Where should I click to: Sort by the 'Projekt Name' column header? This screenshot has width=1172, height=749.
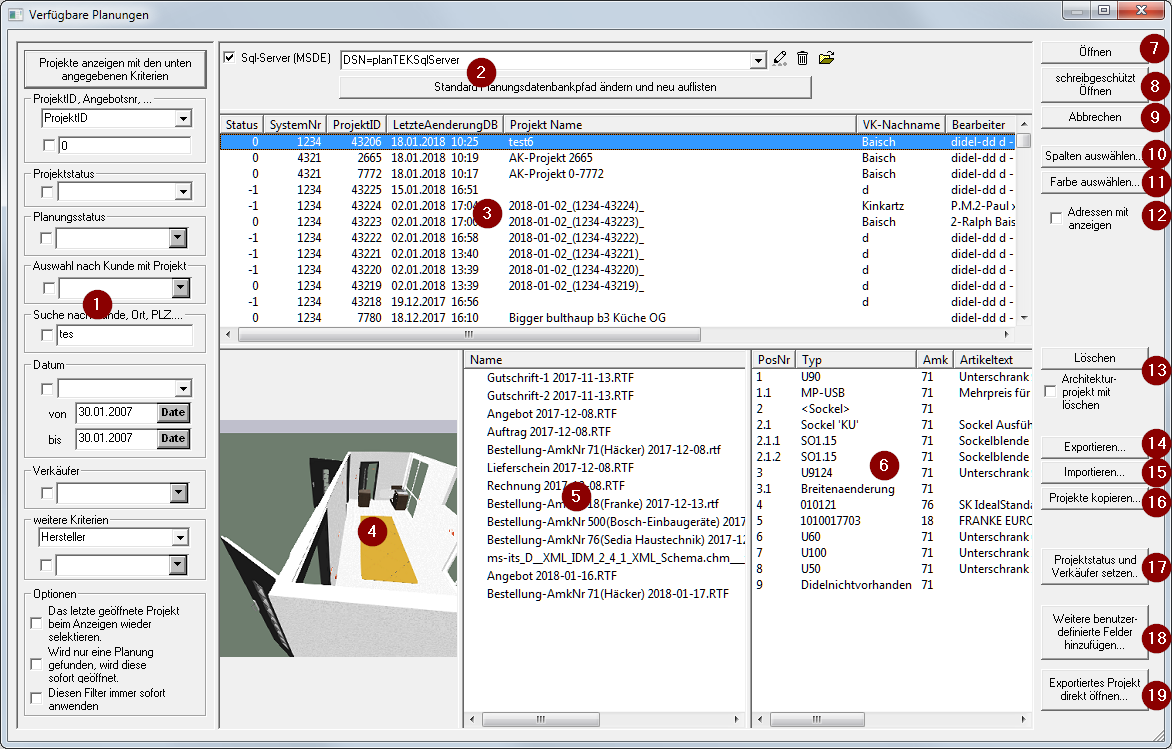click(x=680, y=124)
